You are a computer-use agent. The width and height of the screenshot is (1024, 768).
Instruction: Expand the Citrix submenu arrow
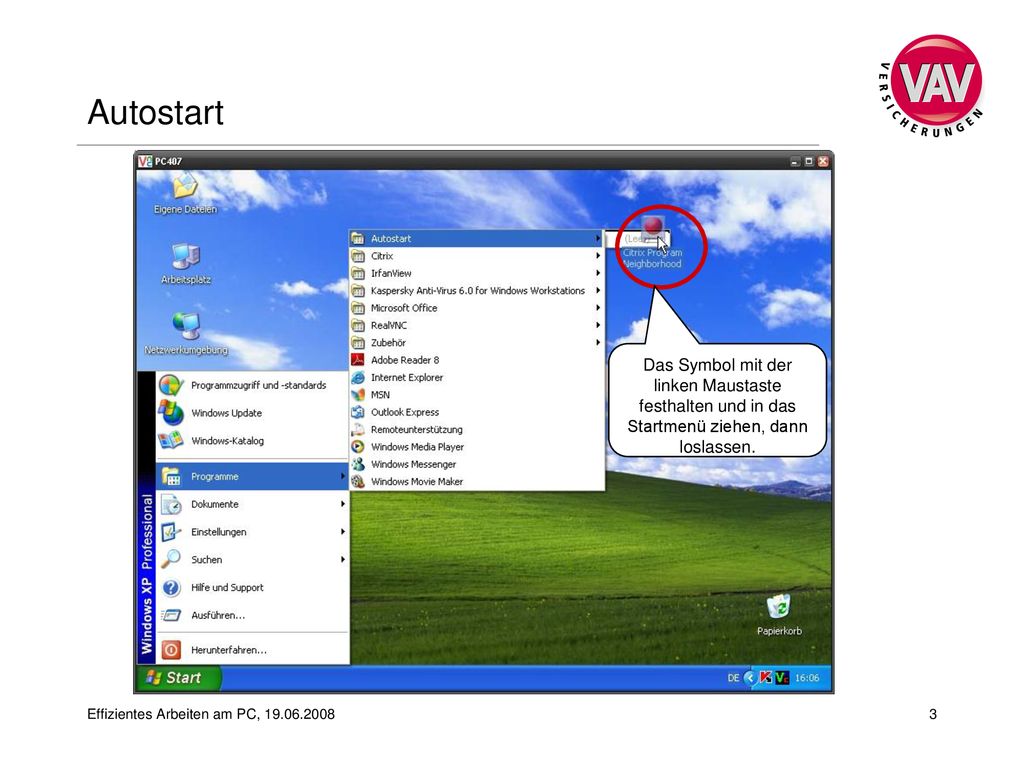pos(598,256)
